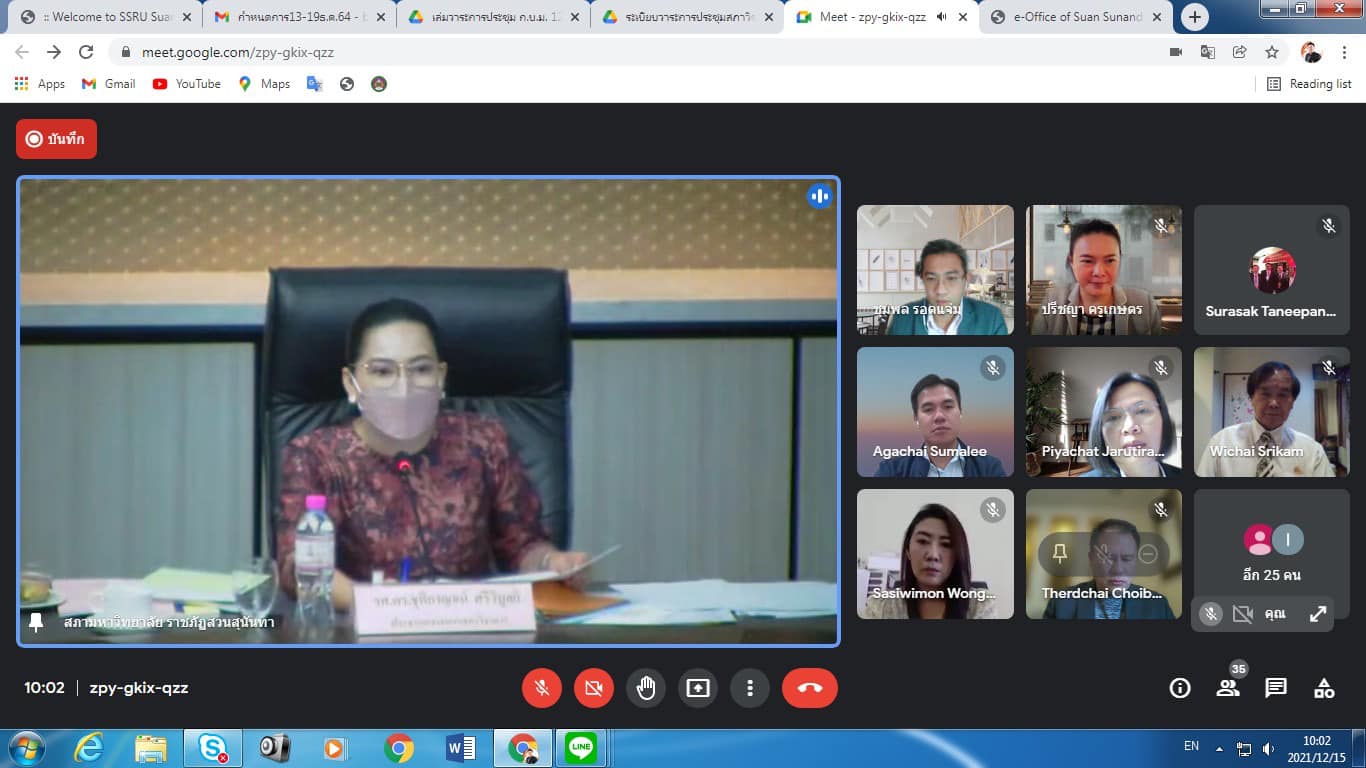Open the three-dot more options menu

click(x=750, y=688)
